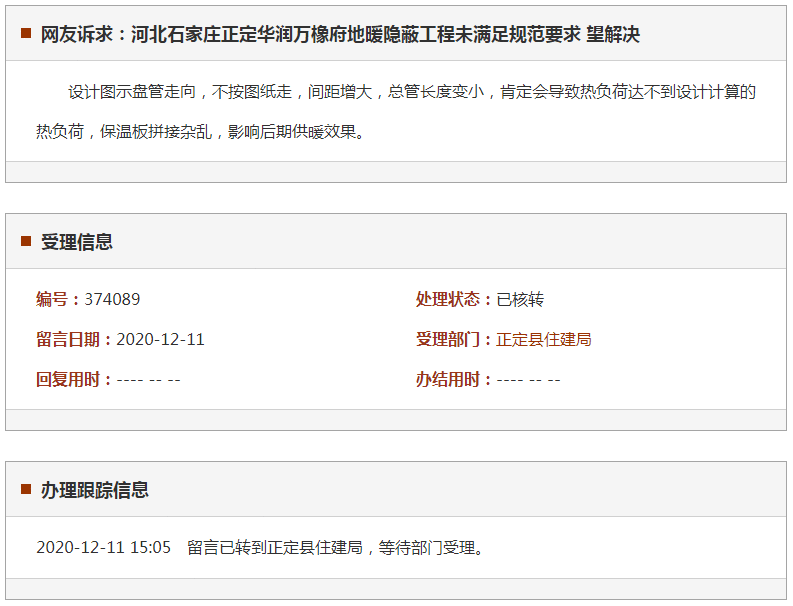Select the 留言日期 label
The width and height of the screenshot is (793, 606).
click(x=73, y=339)
